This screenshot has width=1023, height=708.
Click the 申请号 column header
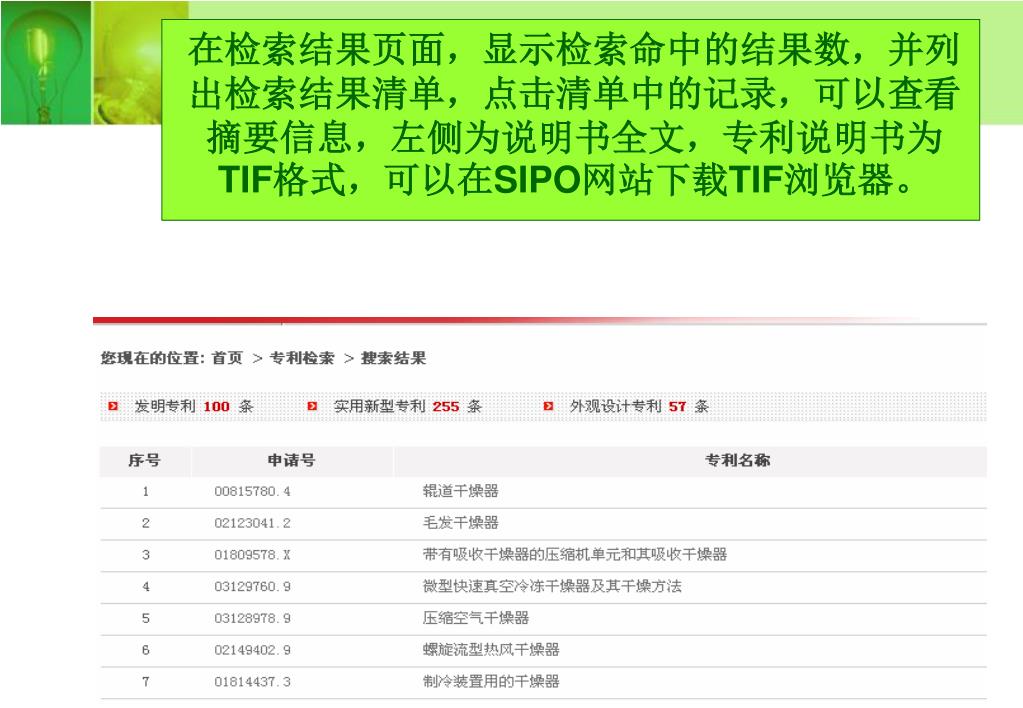292,461
